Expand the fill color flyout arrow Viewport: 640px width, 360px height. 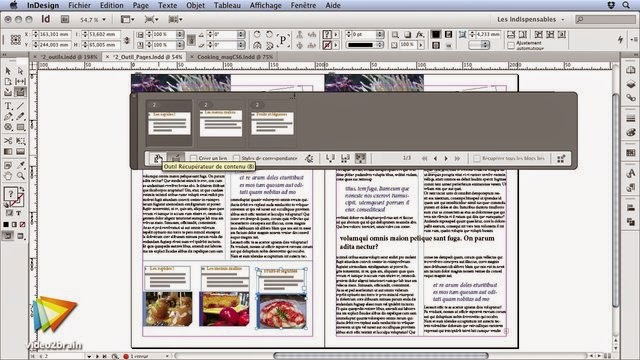(x=336, y=35)
